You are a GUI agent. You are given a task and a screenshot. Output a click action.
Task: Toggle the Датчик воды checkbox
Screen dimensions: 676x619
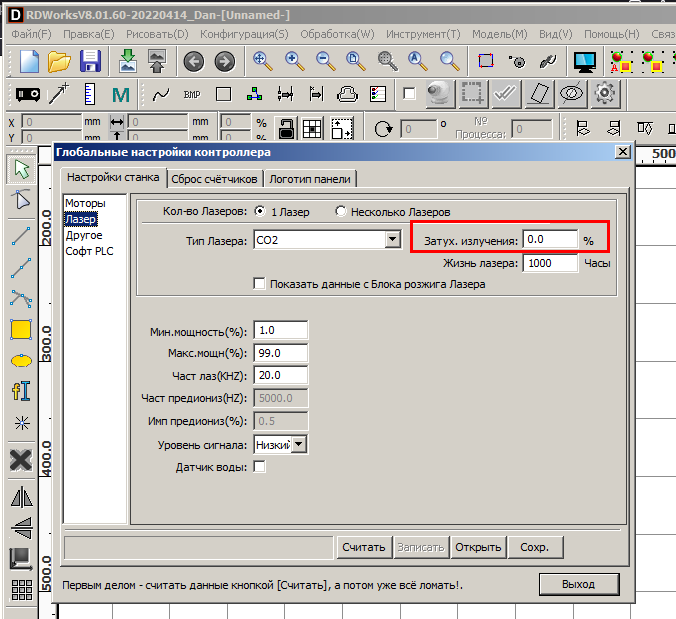pos(260,467)
